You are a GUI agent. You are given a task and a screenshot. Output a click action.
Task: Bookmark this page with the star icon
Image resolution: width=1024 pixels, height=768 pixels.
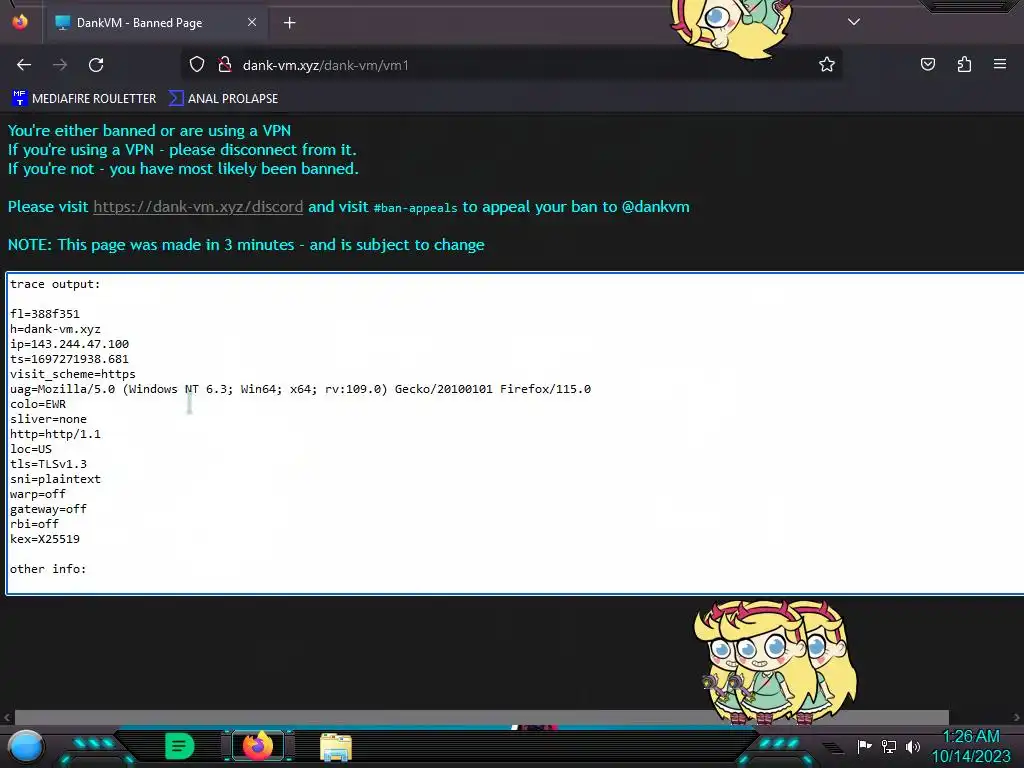[827, 64]
